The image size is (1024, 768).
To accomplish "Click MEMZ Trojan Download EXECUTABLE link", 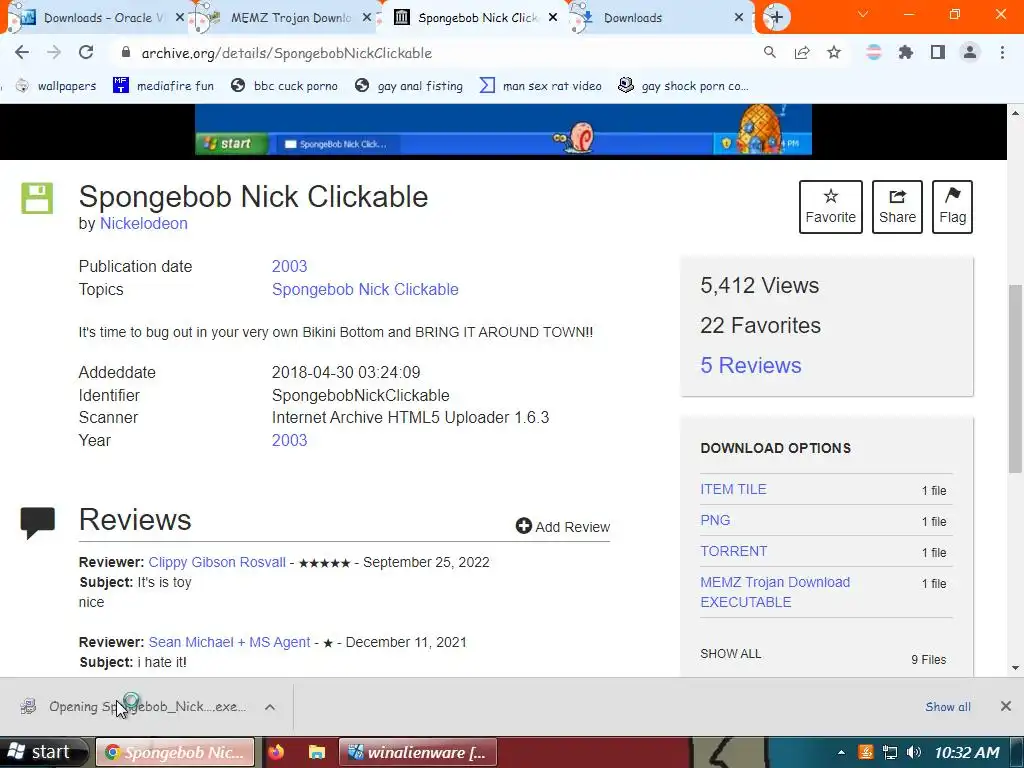I will (775, 592).
